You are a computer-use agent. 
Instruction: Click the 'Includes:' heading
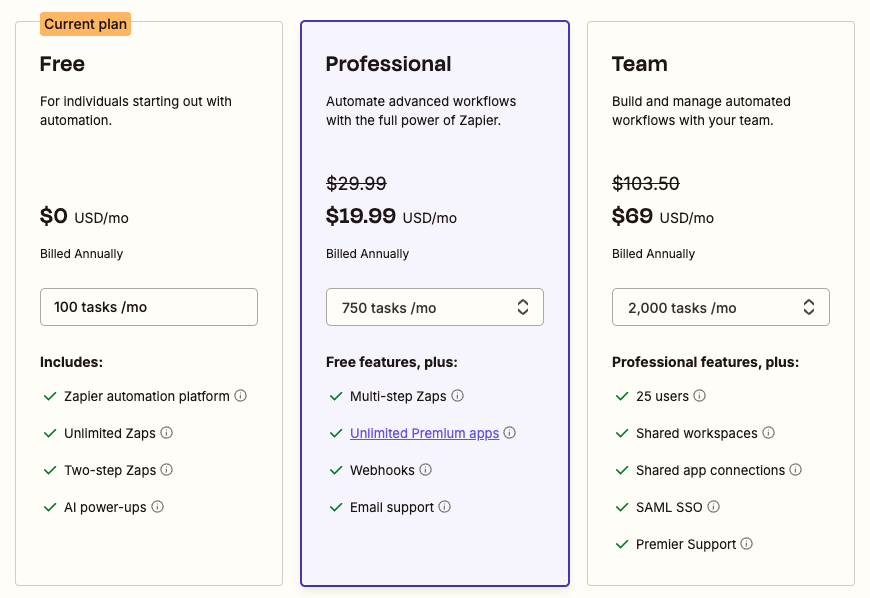(71, 362)
